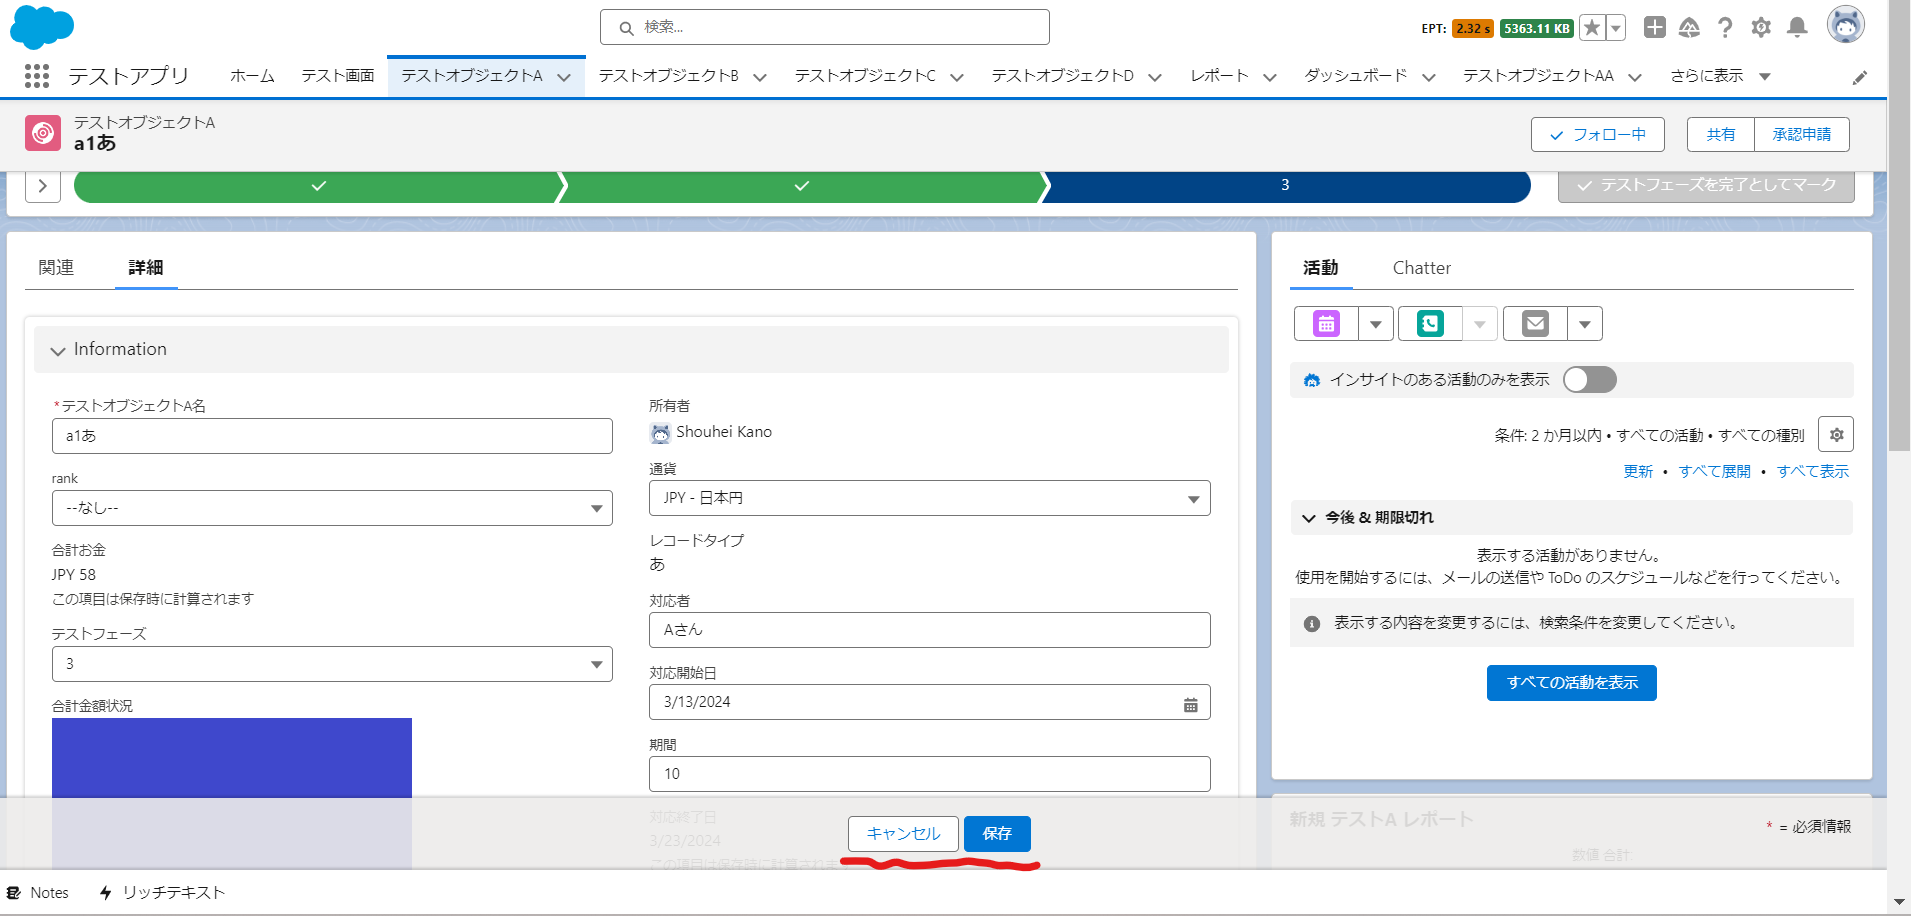Click the 対応開始日 date field
1911x916 pixels.
point(930,702)
